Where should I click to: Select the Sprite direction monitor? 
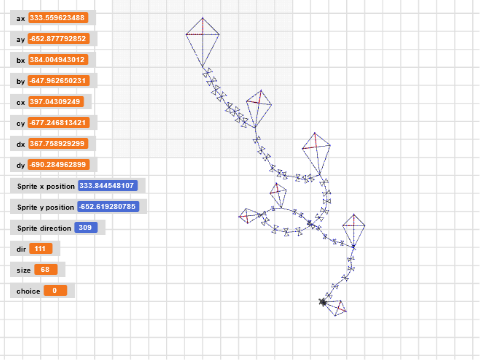pos(58,228)
